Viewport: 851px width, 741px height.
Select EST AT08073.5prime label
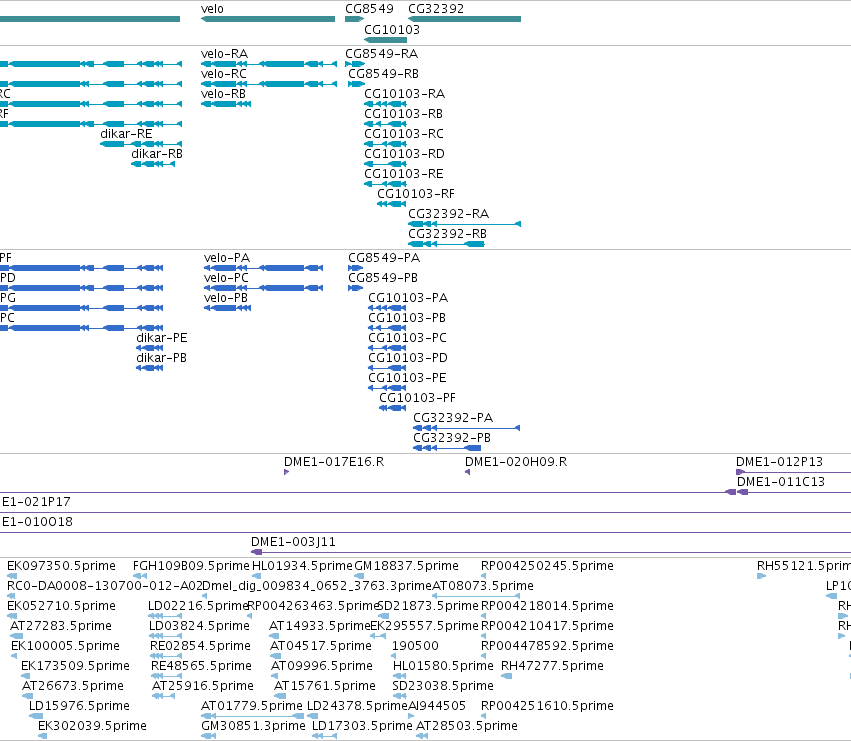pyautogui.click(x=482, y=586)
